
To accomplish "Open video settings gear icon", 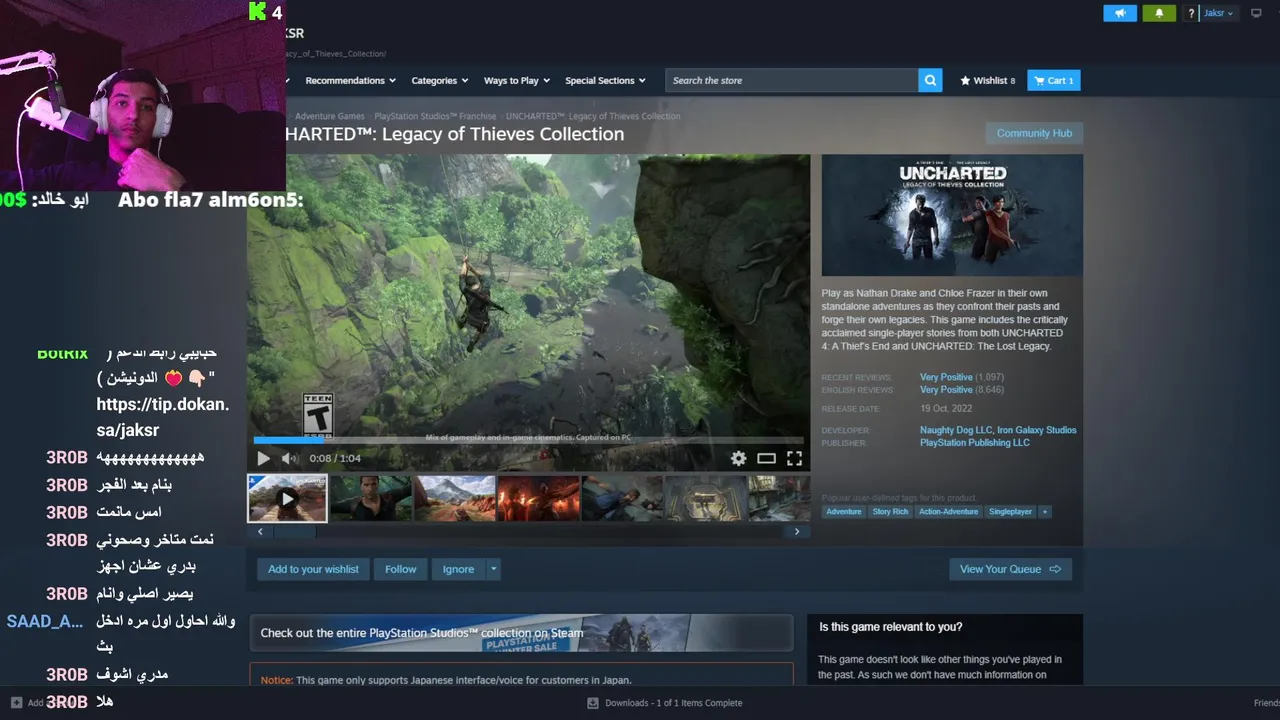I will 738,458.
